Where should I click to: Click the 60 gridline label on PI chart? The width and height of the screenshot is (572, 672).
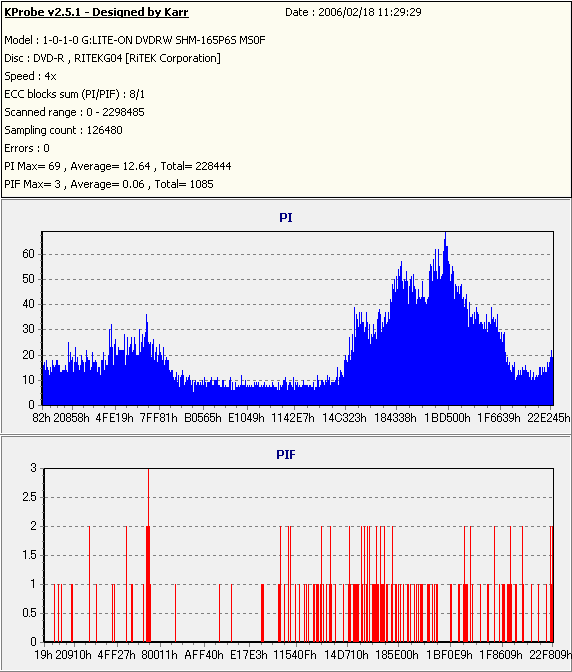pyautogui.click(x=28, y=254)
